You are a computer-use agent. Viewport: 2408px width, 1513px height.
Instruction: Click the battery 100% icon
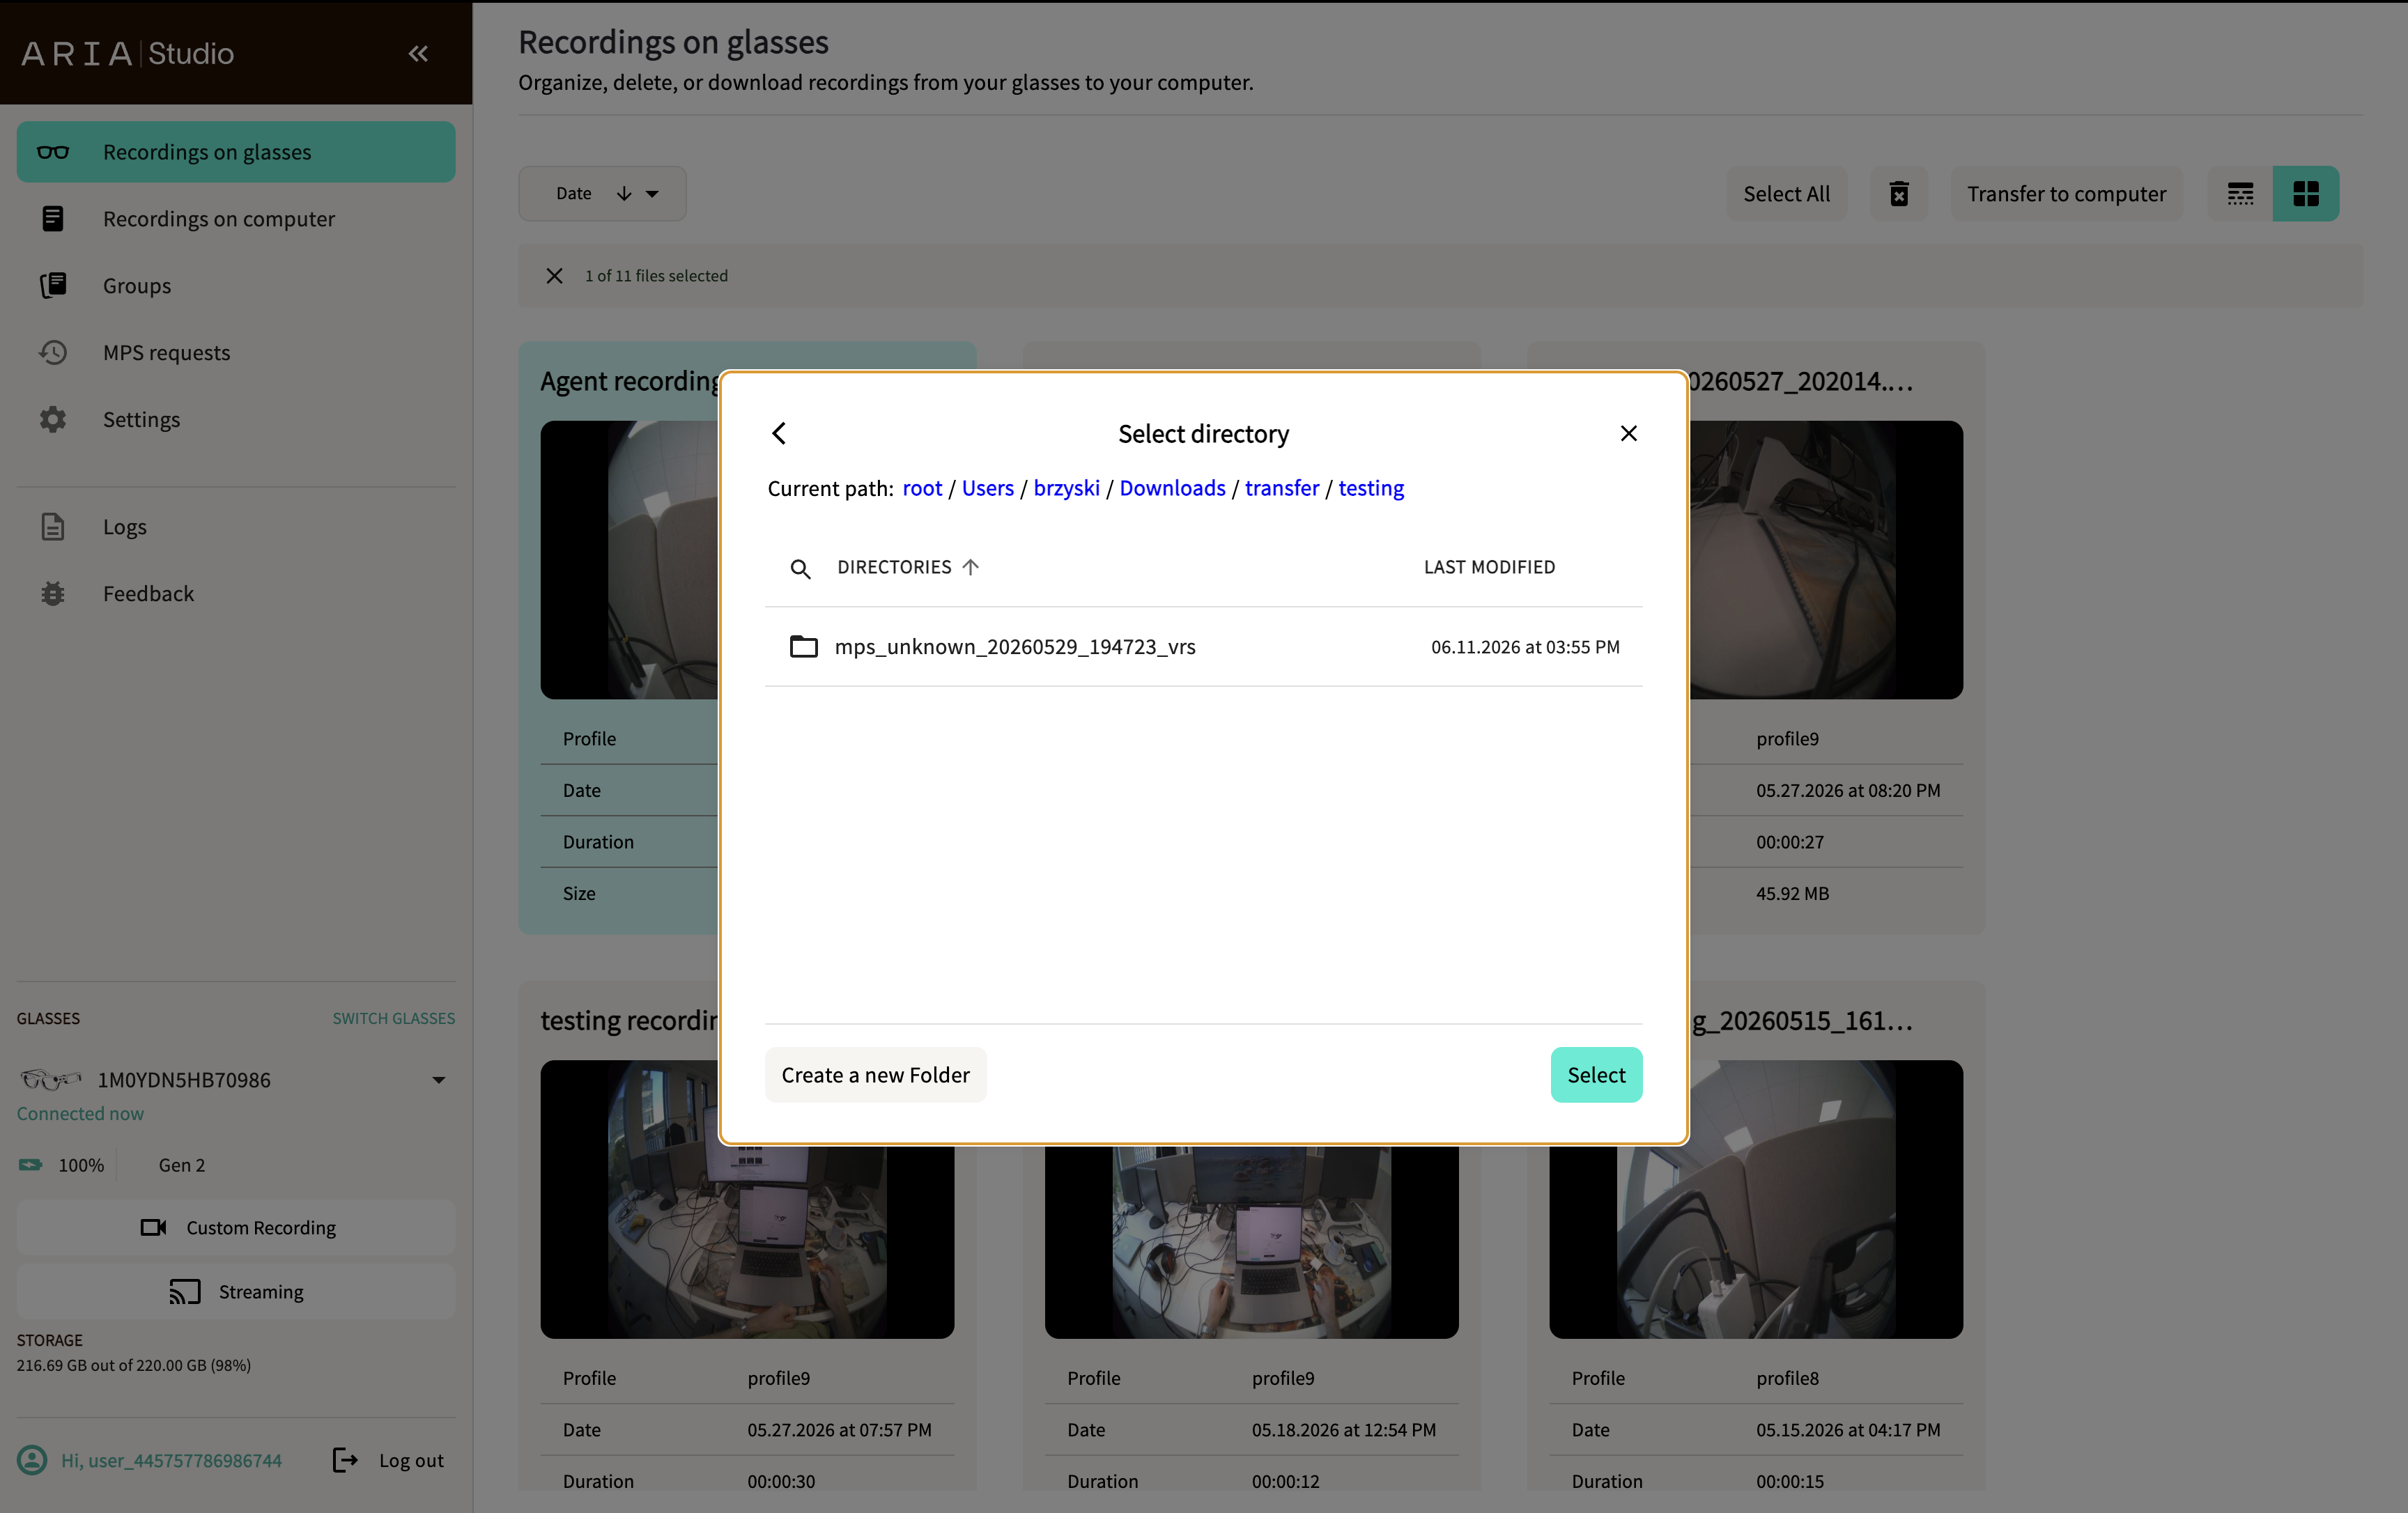(x=30, y=1164)
